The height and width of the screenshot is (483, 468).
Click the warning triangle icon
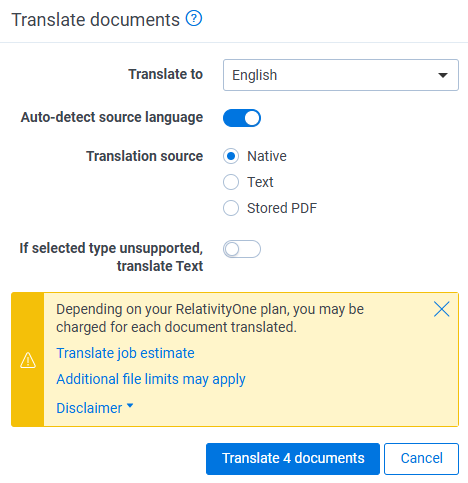pos(28,360)
